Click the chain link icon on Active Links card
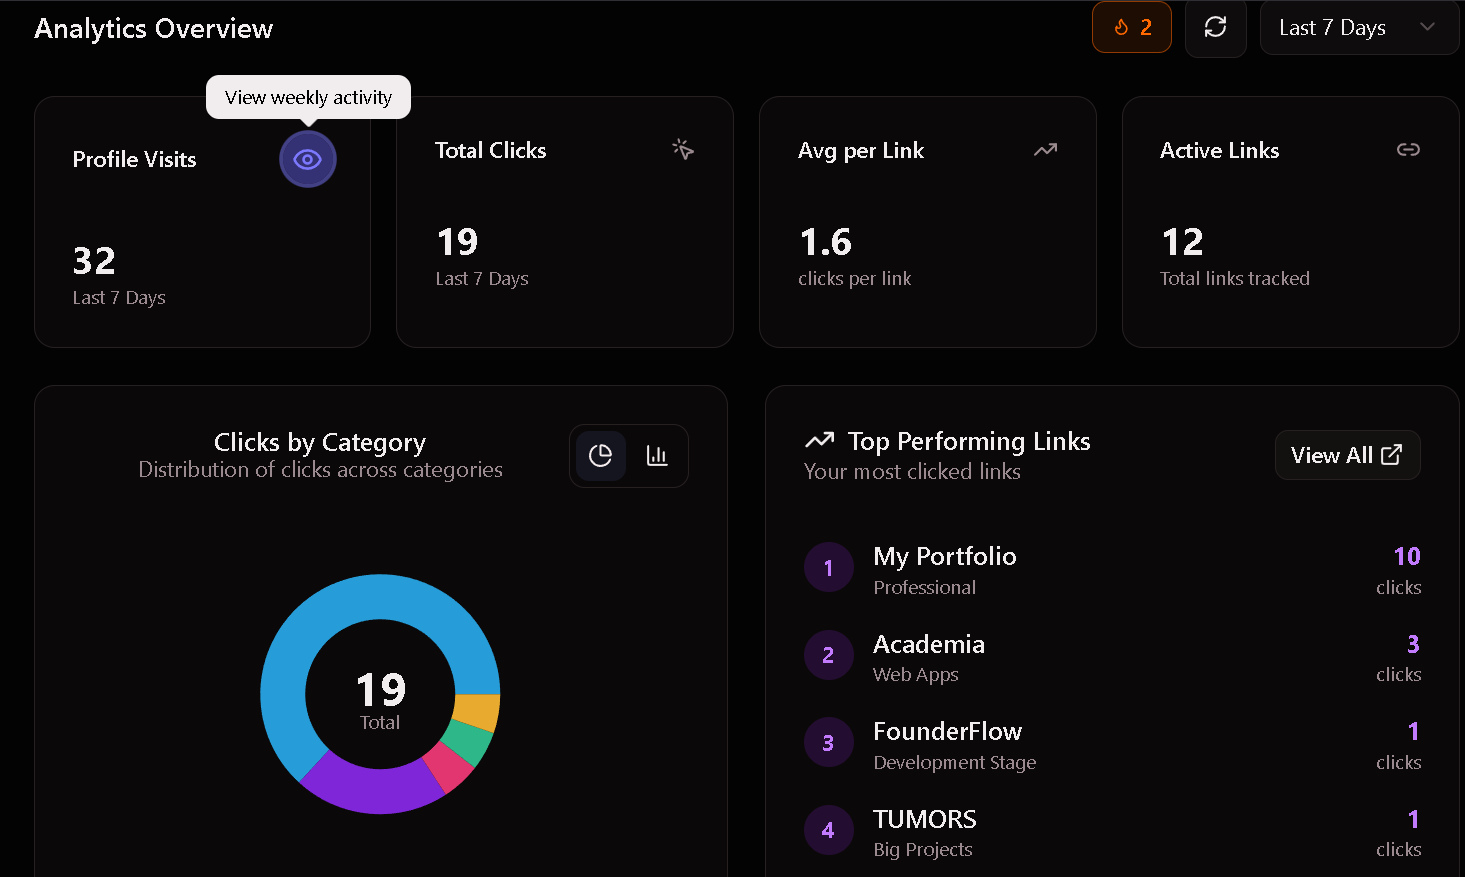The height and width of the screenshot is (877, 1465). tap(1408, 149)
